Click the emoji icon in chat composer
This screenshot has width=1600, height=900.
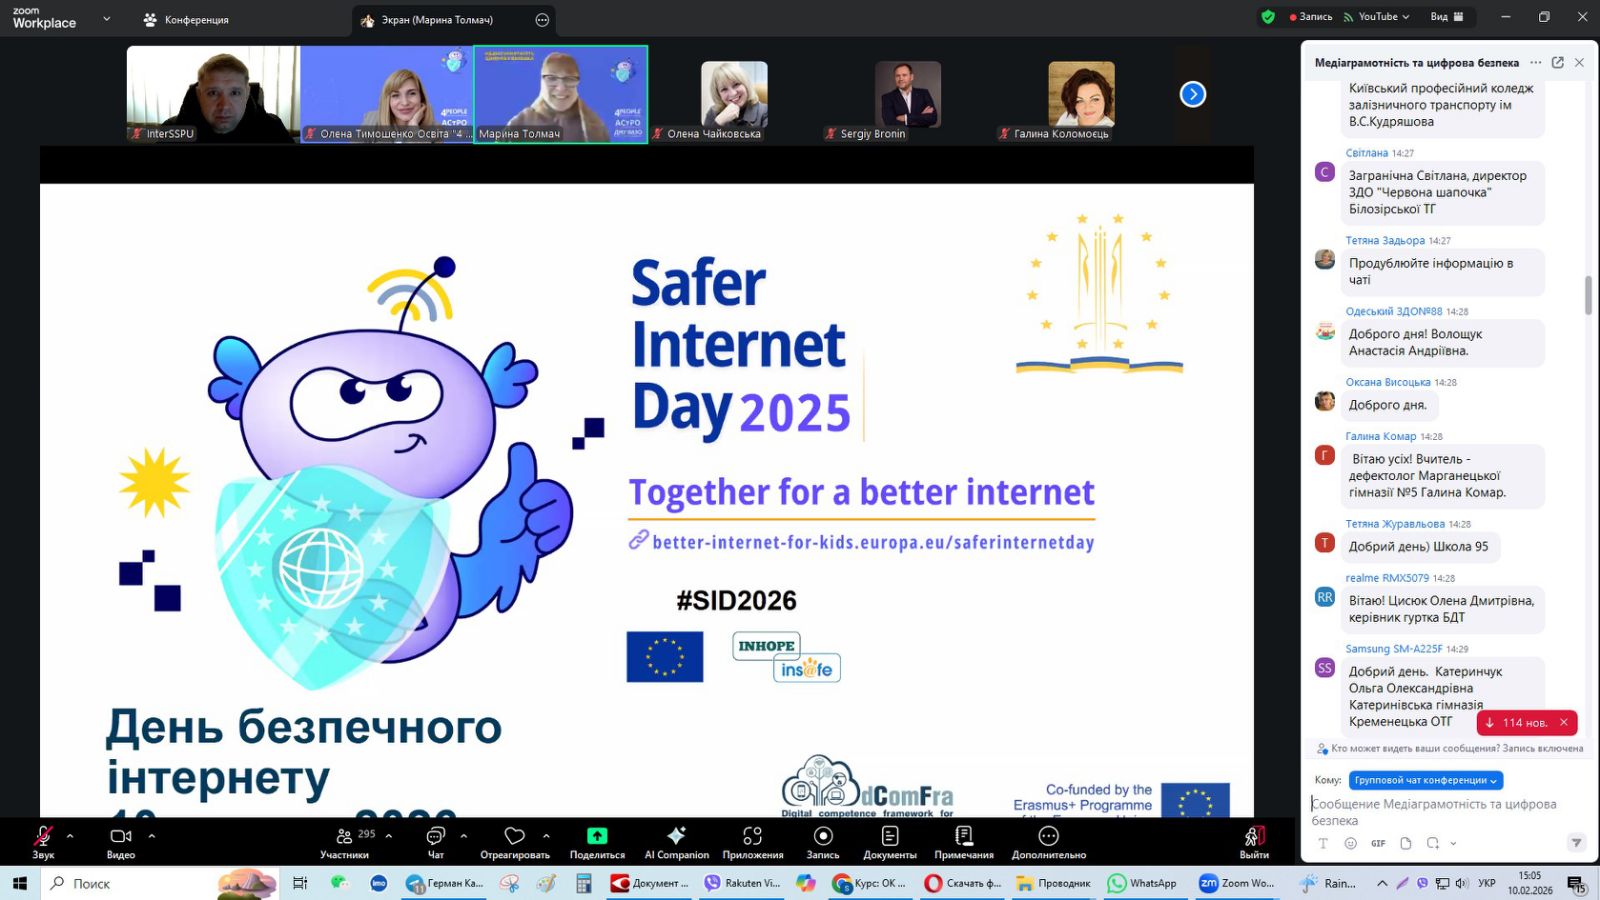pyautogui.click(x=1350, y=843)
